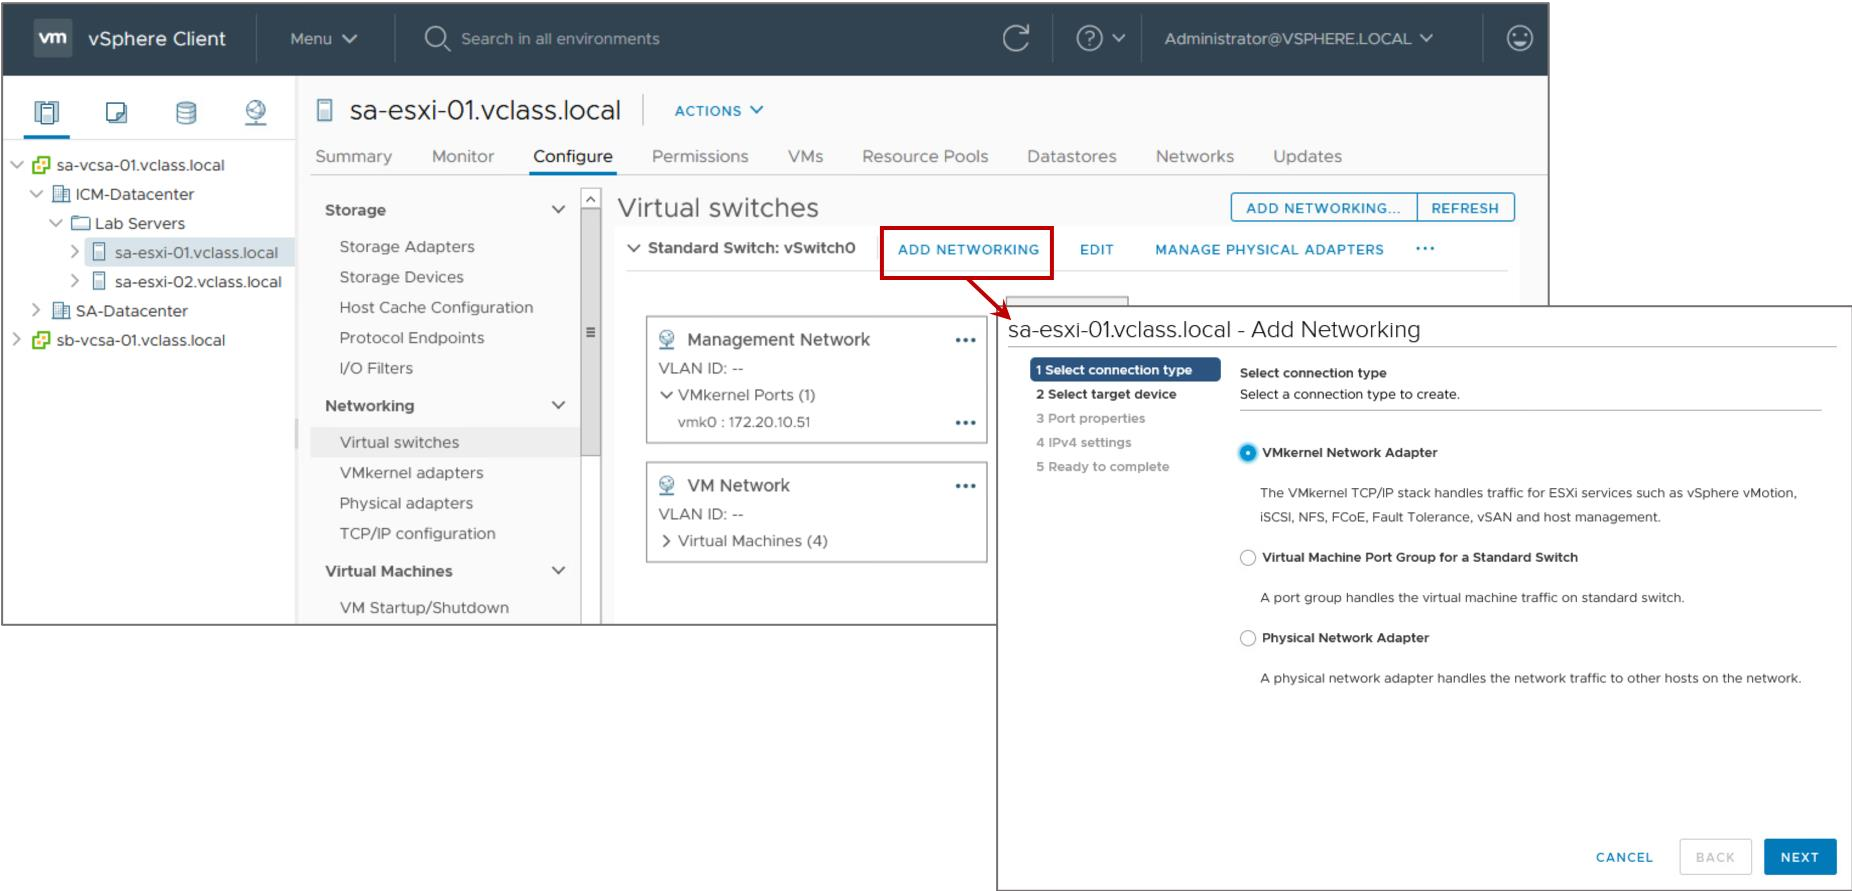Screen dimensions: 1852x891
Task: Click CANCEL in Add Networking wizard
Action: pyautogui.click(x=1624, y=857)
